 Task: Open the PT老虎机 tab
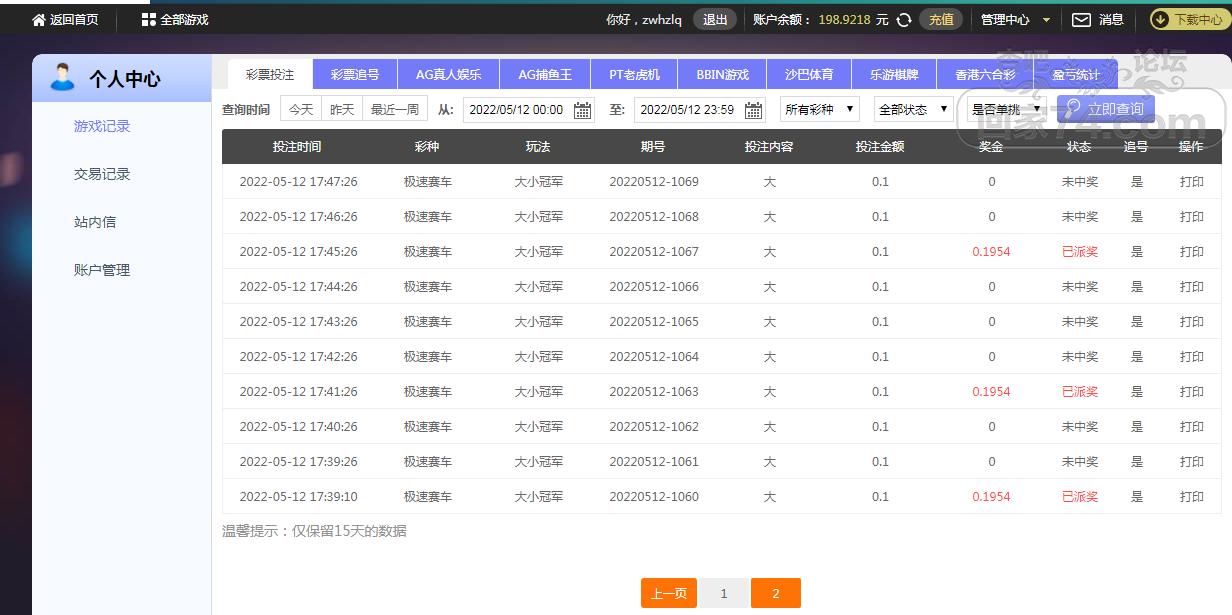[634, 75]
